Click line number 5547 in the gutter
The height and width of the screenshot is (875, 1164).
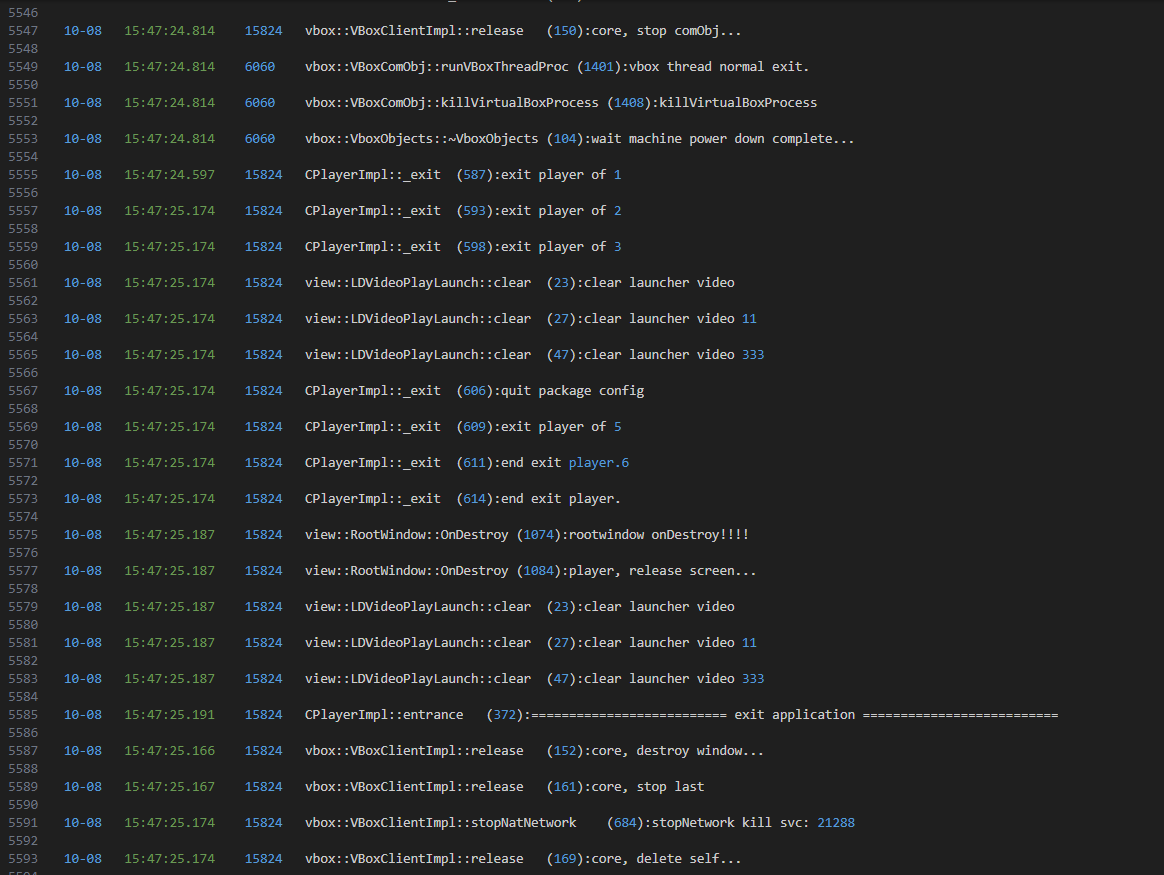pyautogui.click(x=22, y=31)
